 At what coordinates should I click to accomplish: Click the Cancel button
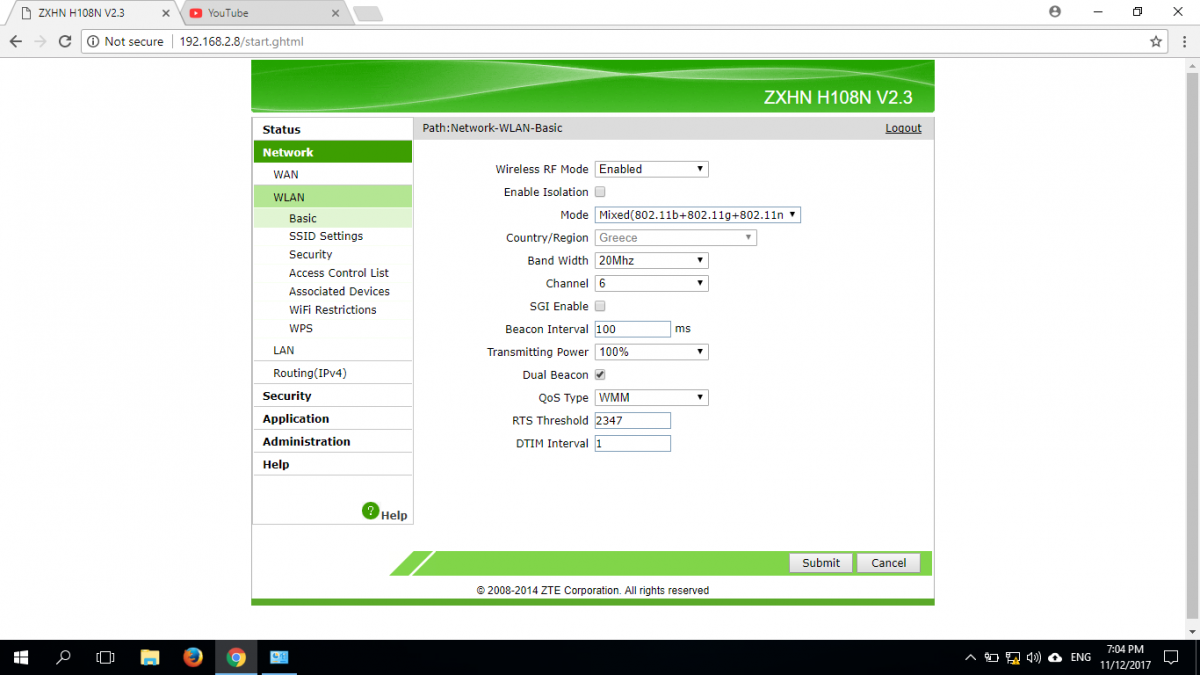(x=888, y=563)
